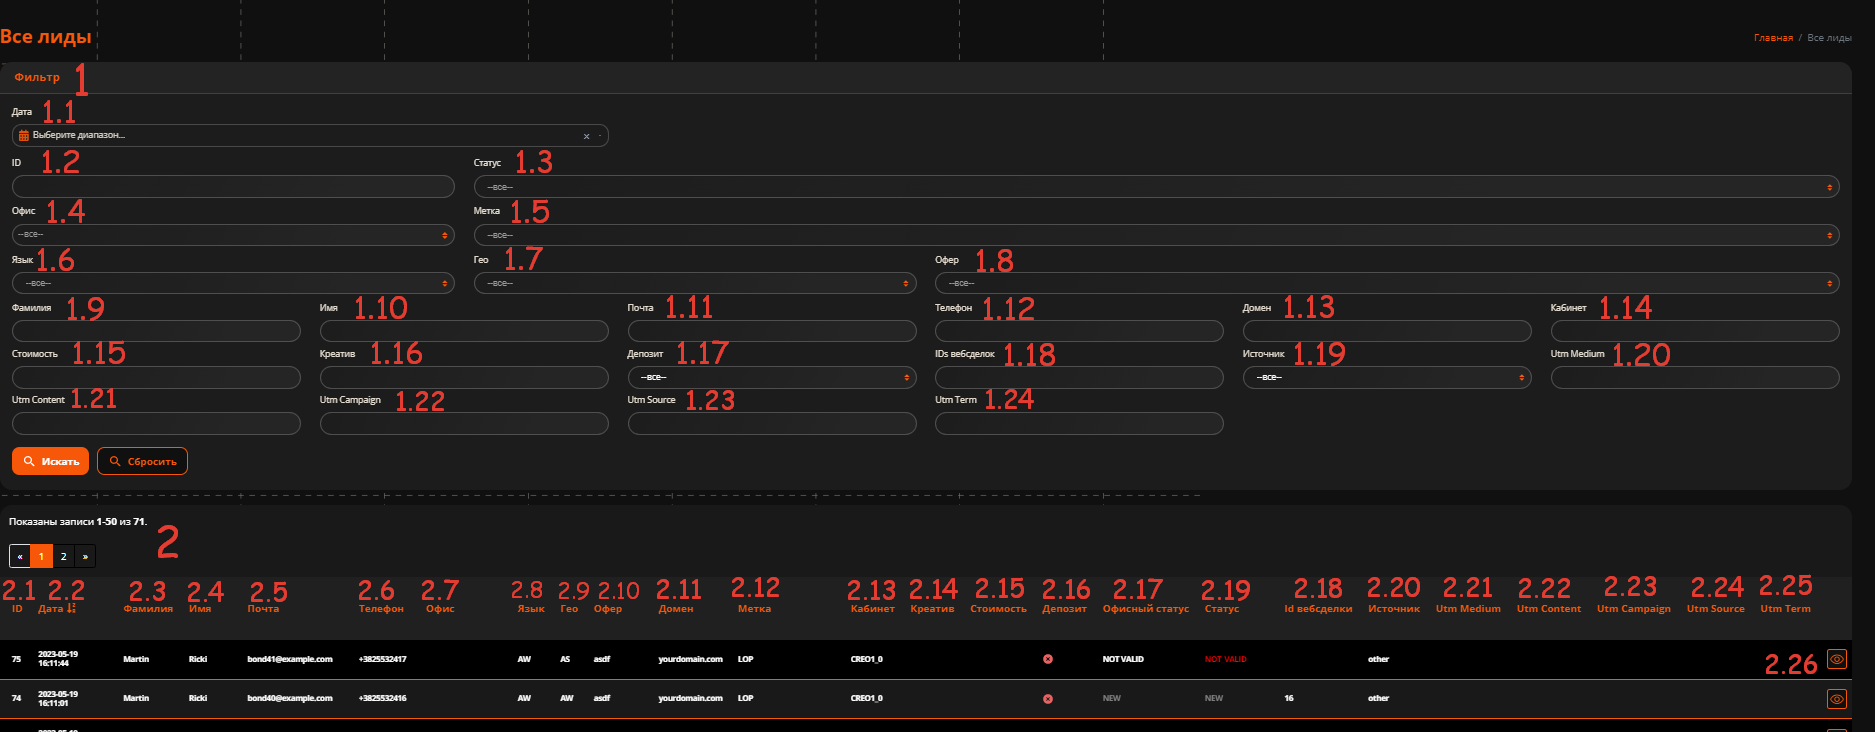The width and height of the screenshot is (1875, 732).
Task: Click sort icon next to Дата column header
Action: click(x=71, y=608)
